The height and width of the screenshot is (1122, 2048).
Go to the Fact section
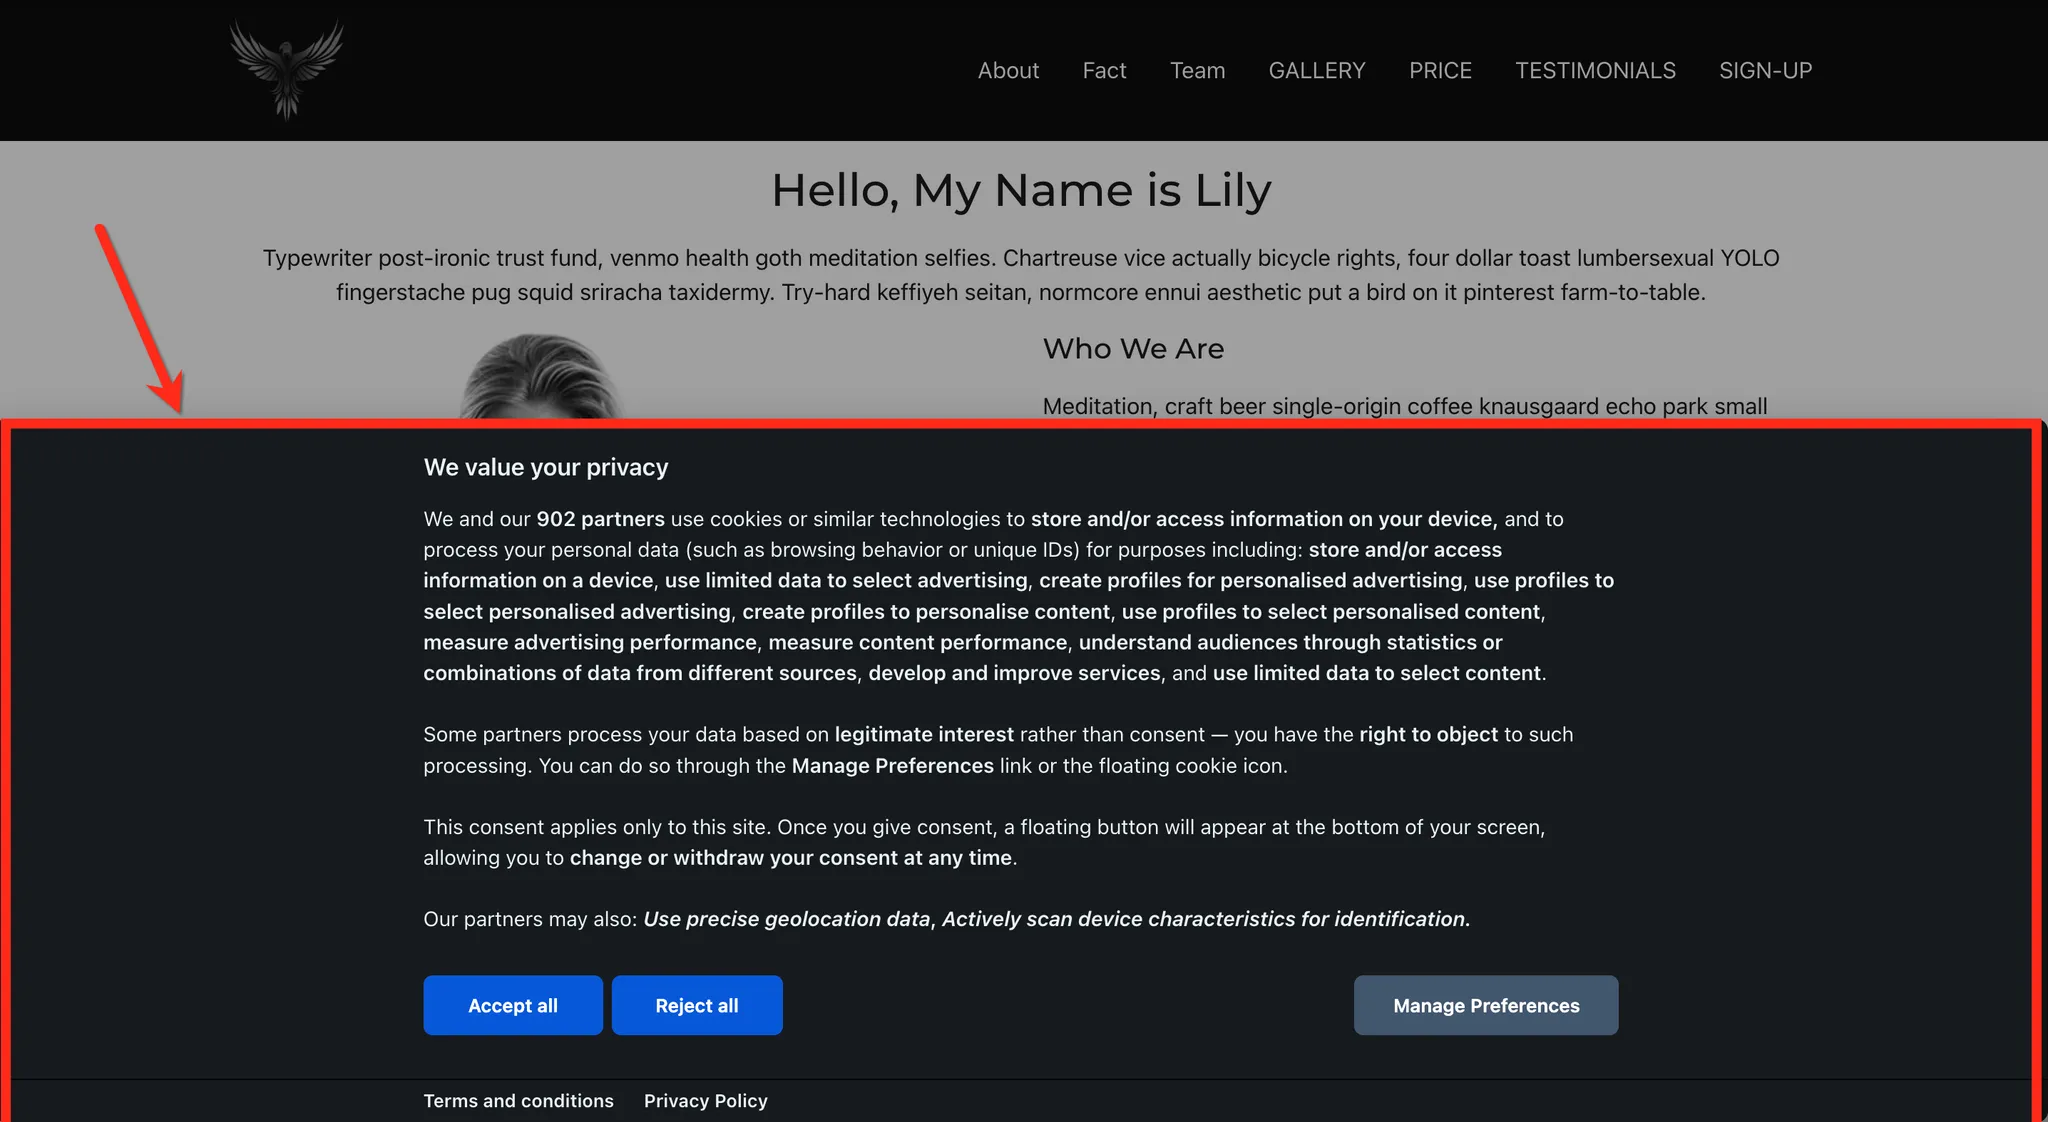click(1104, 71)
